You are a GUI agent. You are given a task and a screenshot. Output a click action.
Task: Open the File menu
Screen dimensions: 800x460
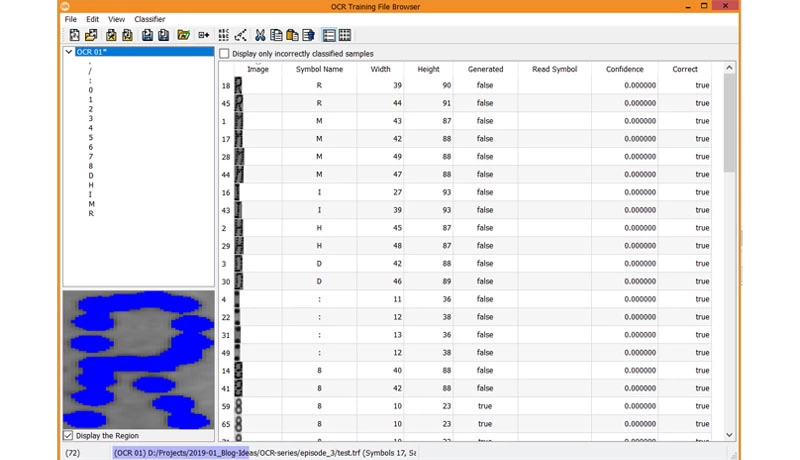coord(70,19)
